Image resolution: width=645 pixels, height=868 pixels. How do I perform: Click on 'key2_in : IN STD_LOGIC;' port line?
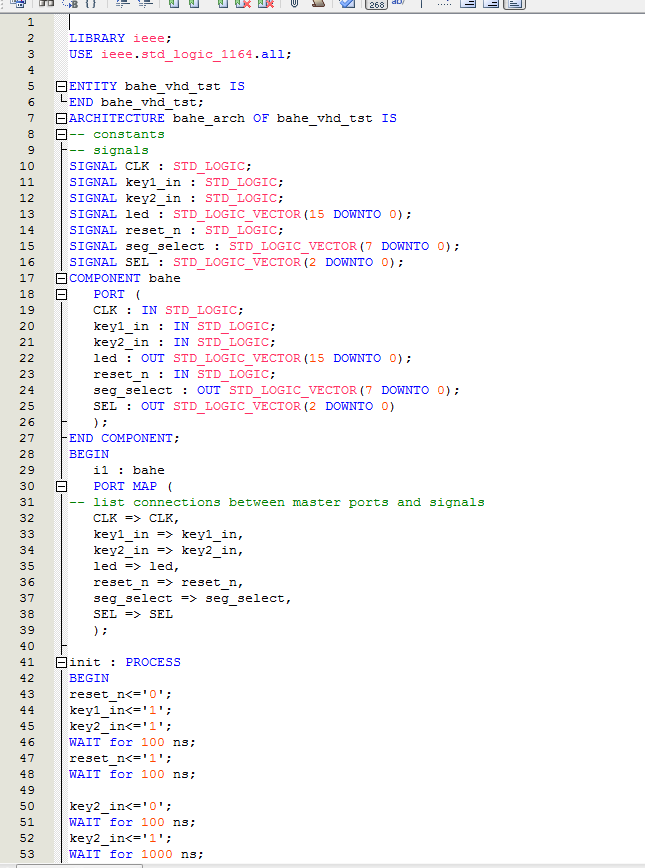[x=184, y=343]
